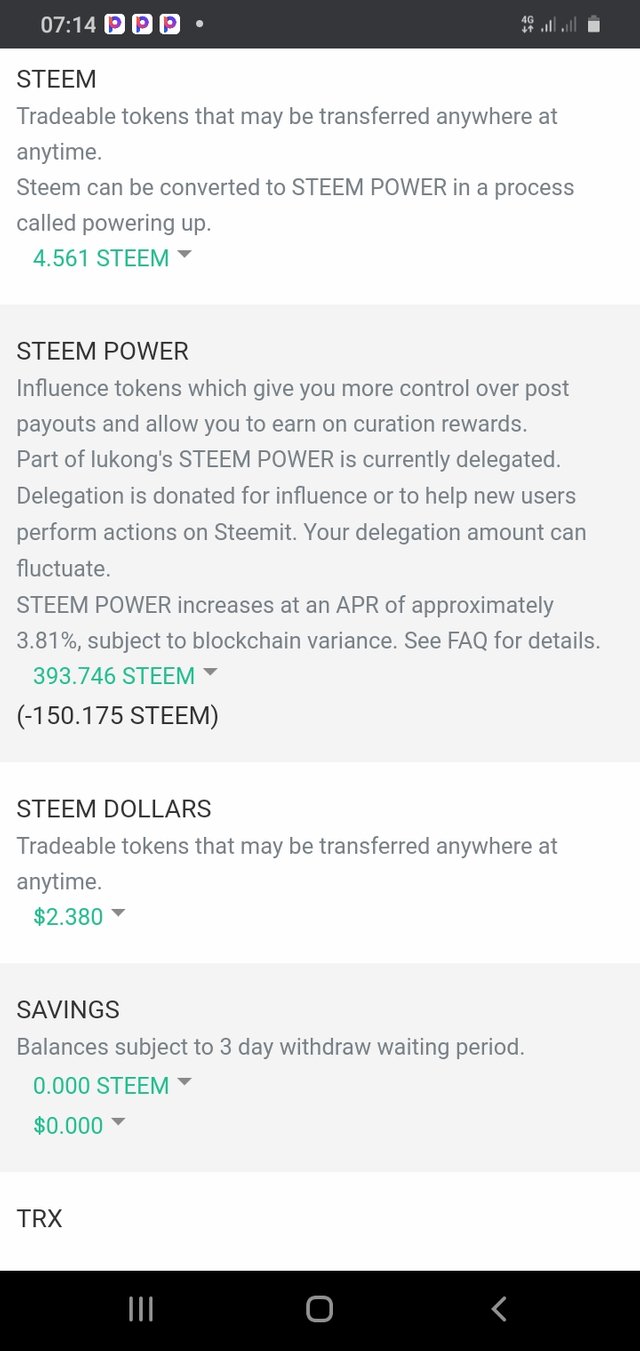Screen dimensions: 640x1351
Task: Open the savings 0.000 STEEM dropdown
Action: [184, 1084]
